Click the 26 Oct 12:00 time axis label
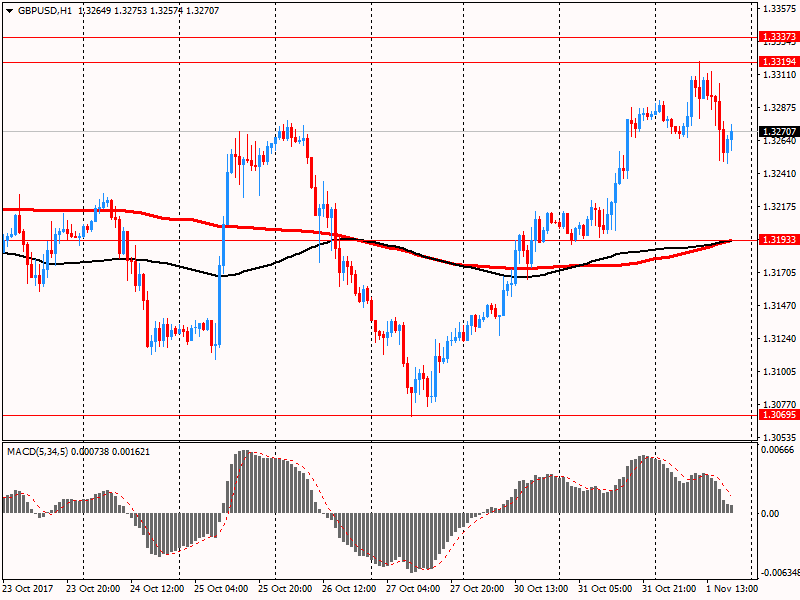The height and width of the screenshot is (600, 800). tap(349, 589)
